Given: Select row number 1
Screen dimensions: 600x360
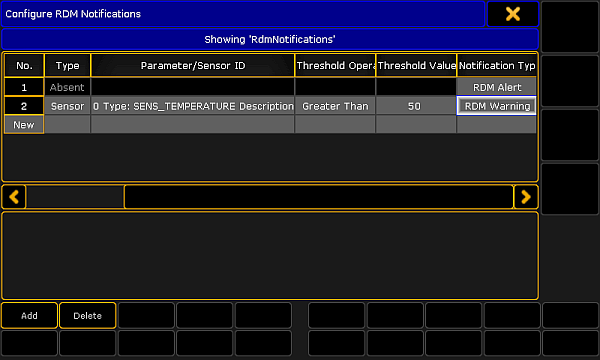Looking at the screenshot, I should pyautogui.click(x=24, y=87).
